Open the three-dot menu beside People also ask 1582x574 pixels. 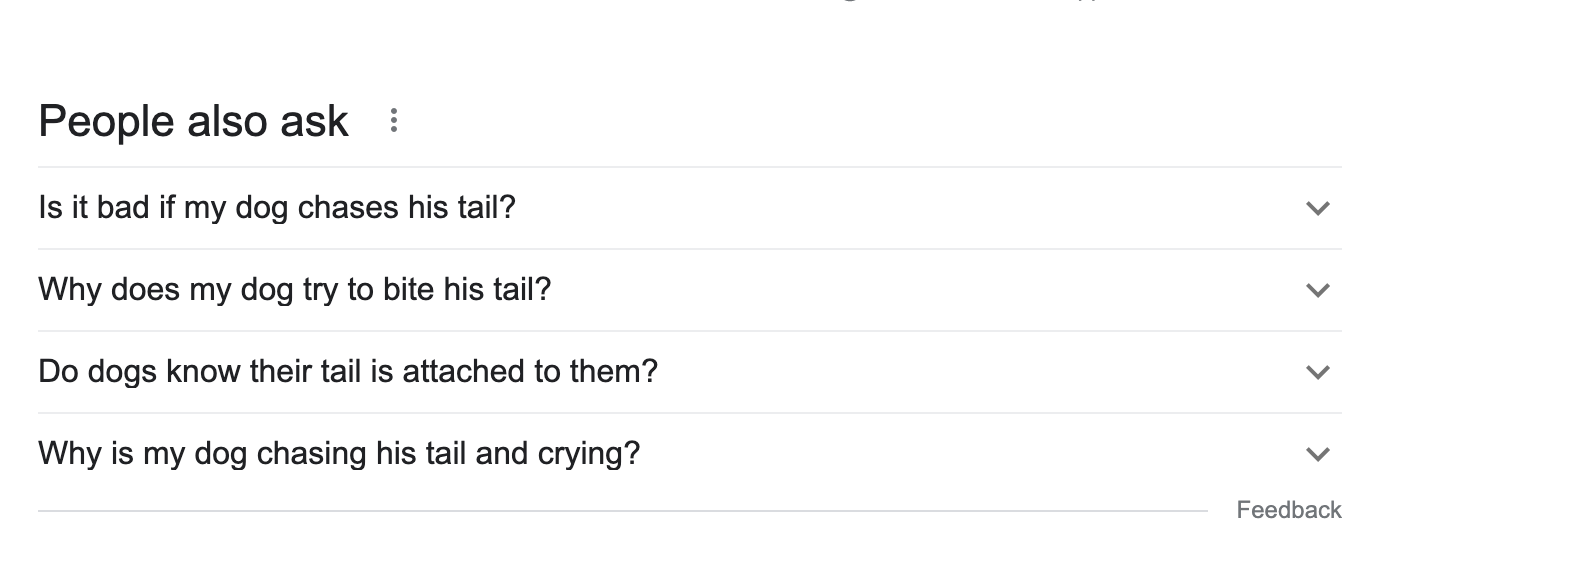394,121
